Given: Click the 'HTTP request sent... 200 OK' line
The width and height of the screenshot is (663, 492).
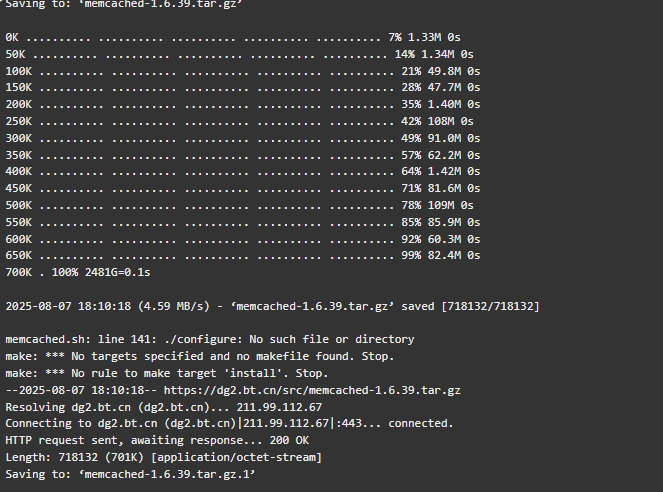Looking at the screenshot, I should click(x=157, y=440).
